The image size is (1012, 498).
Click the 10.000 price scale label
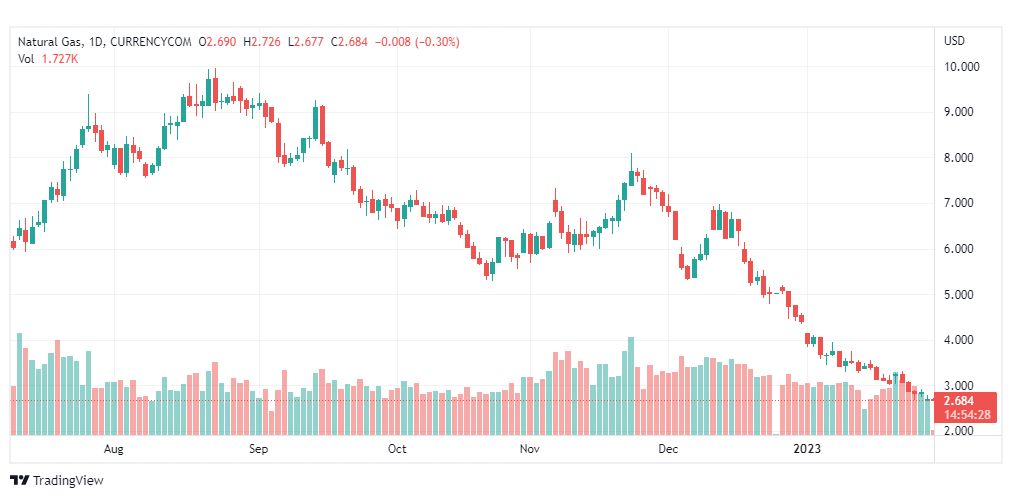tap(962, 66)
